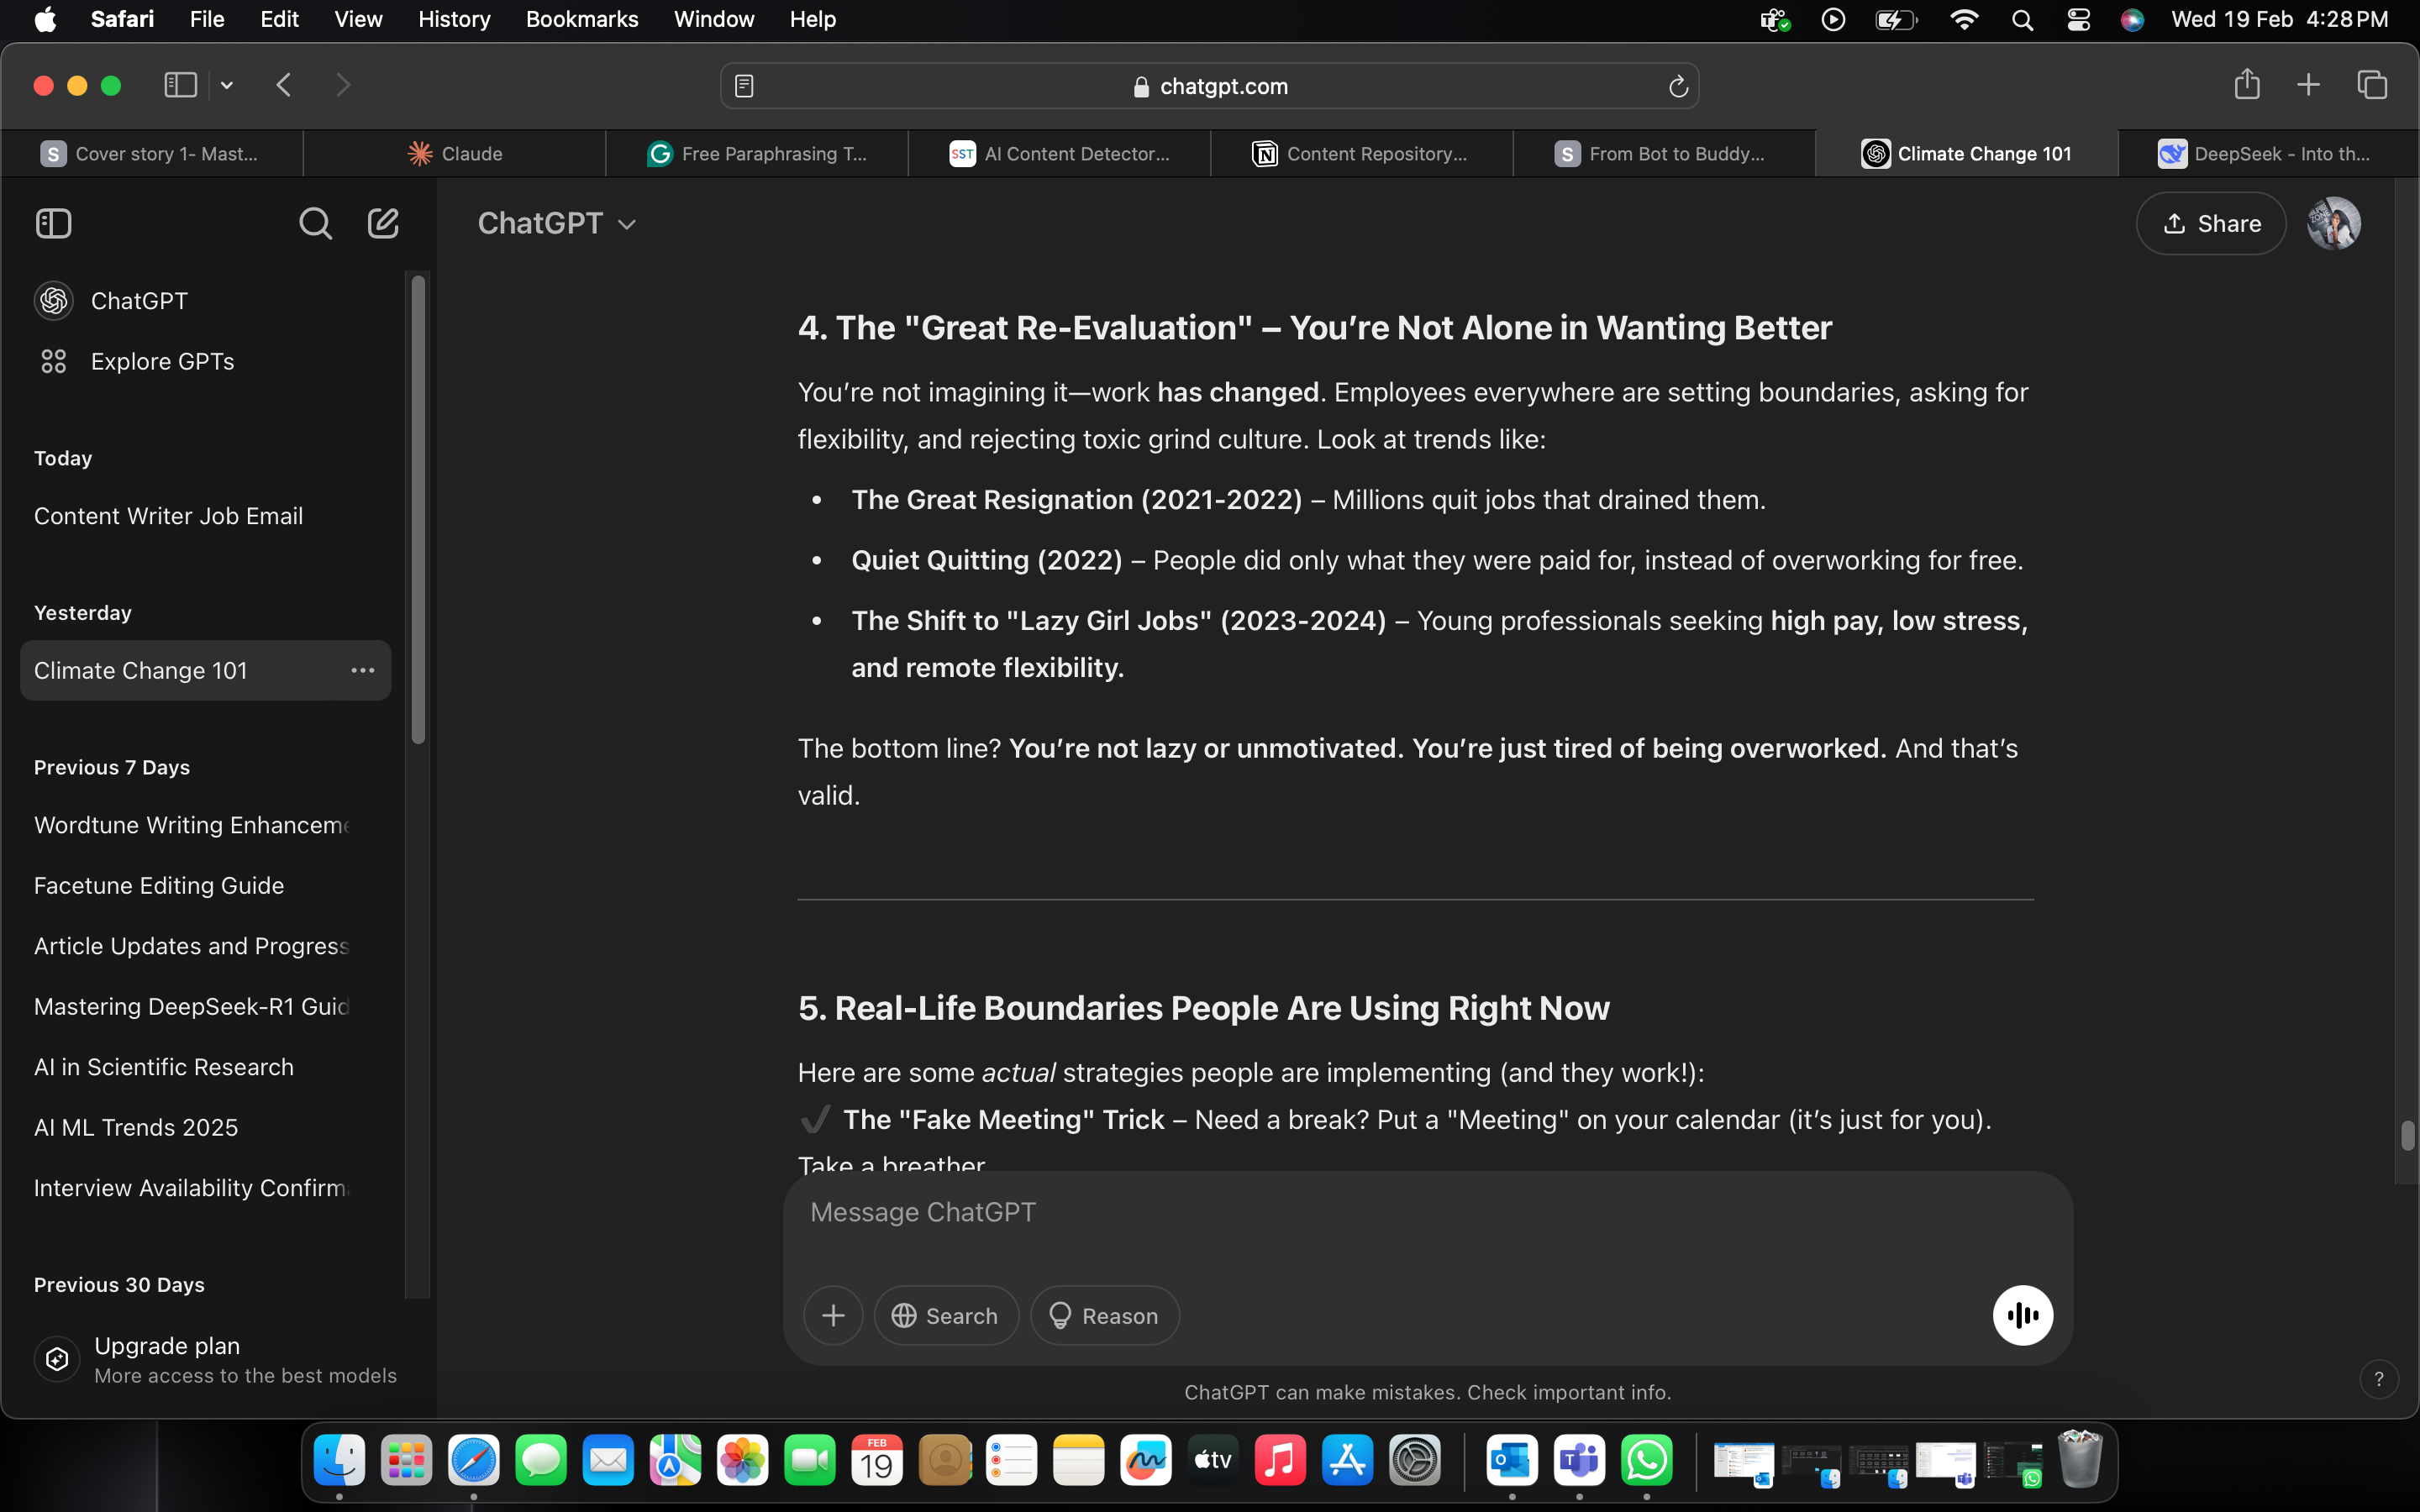Image resolution: width=2420 pixels, height=1512 pixels.
Task: Switch to Cover story 1 tab
Action: [x=152, y=154]
